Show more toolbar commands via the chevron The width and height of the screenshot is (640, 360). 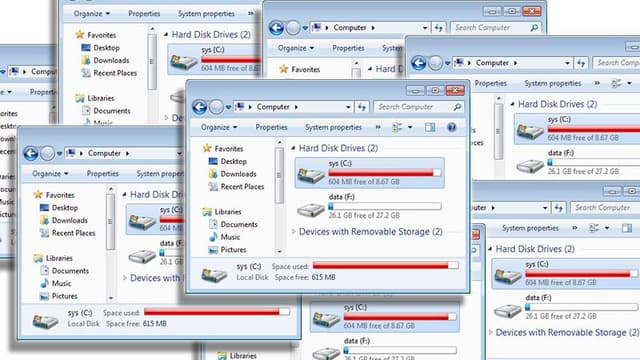378,127
